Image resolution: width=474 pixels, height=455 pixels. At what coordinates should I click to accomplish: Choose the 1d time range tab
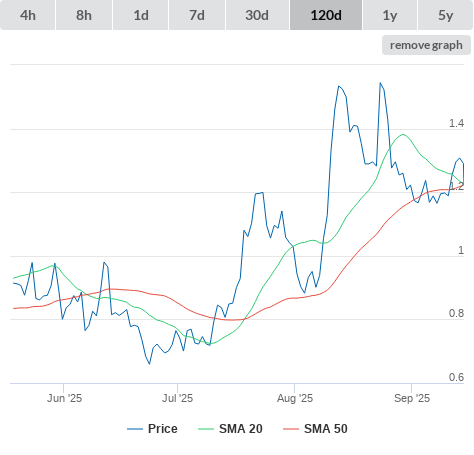[141, 15]
